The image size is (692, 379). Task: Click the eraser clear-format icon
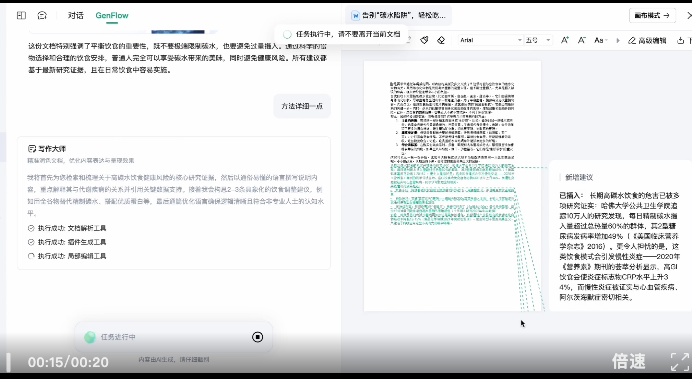[441, 40]
